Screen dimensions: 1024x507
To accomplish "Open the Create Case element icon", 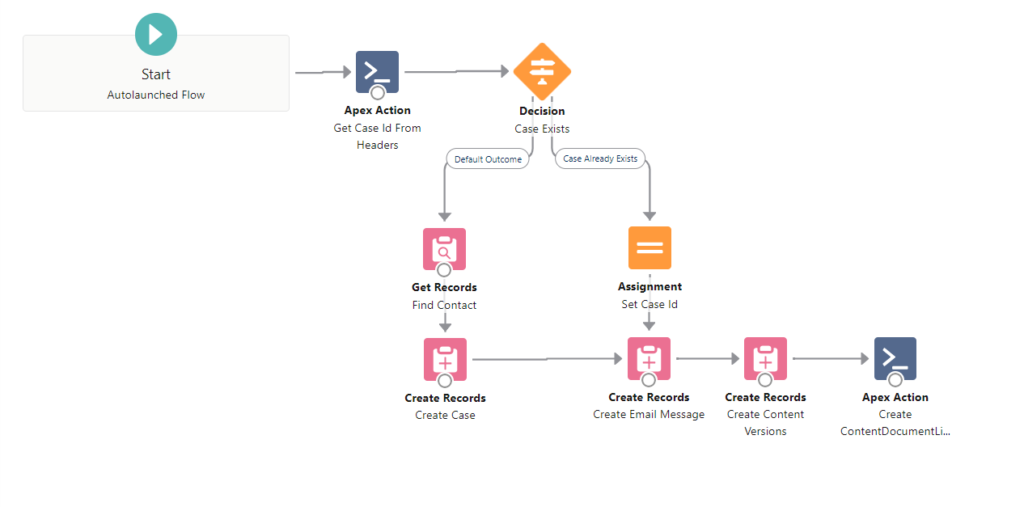I will click(x=445, y=359).
